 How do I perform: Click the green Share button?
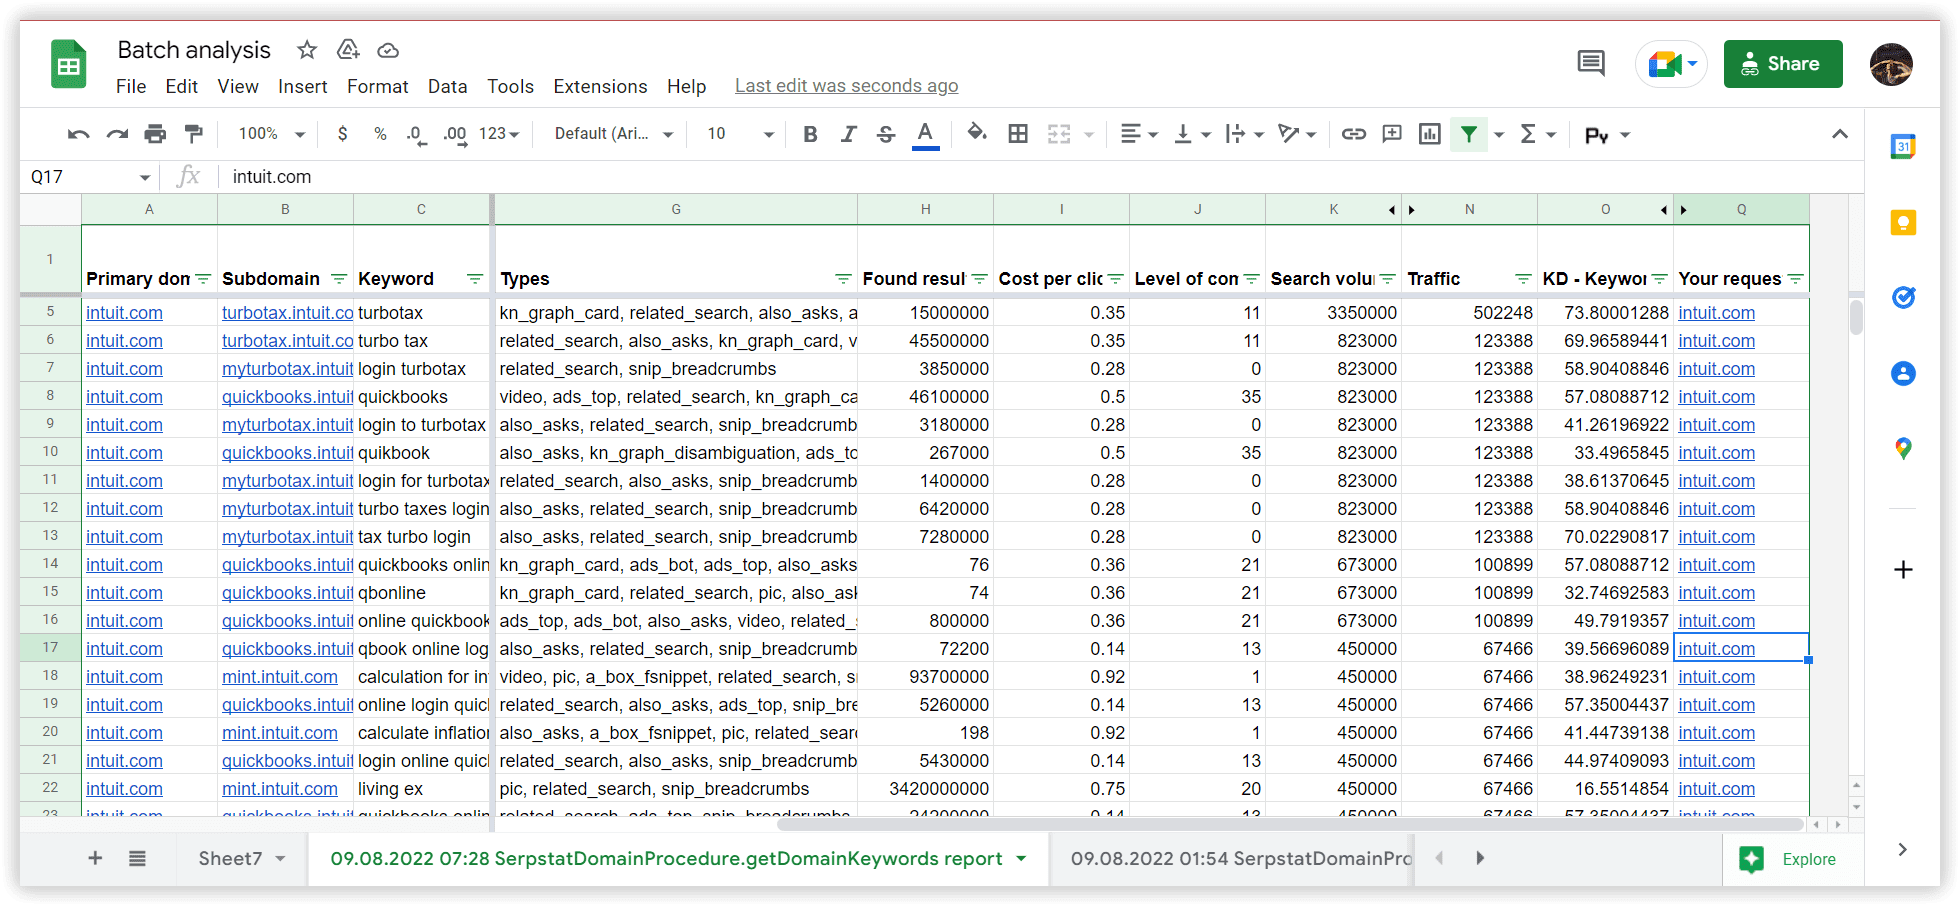(1783, 64)
